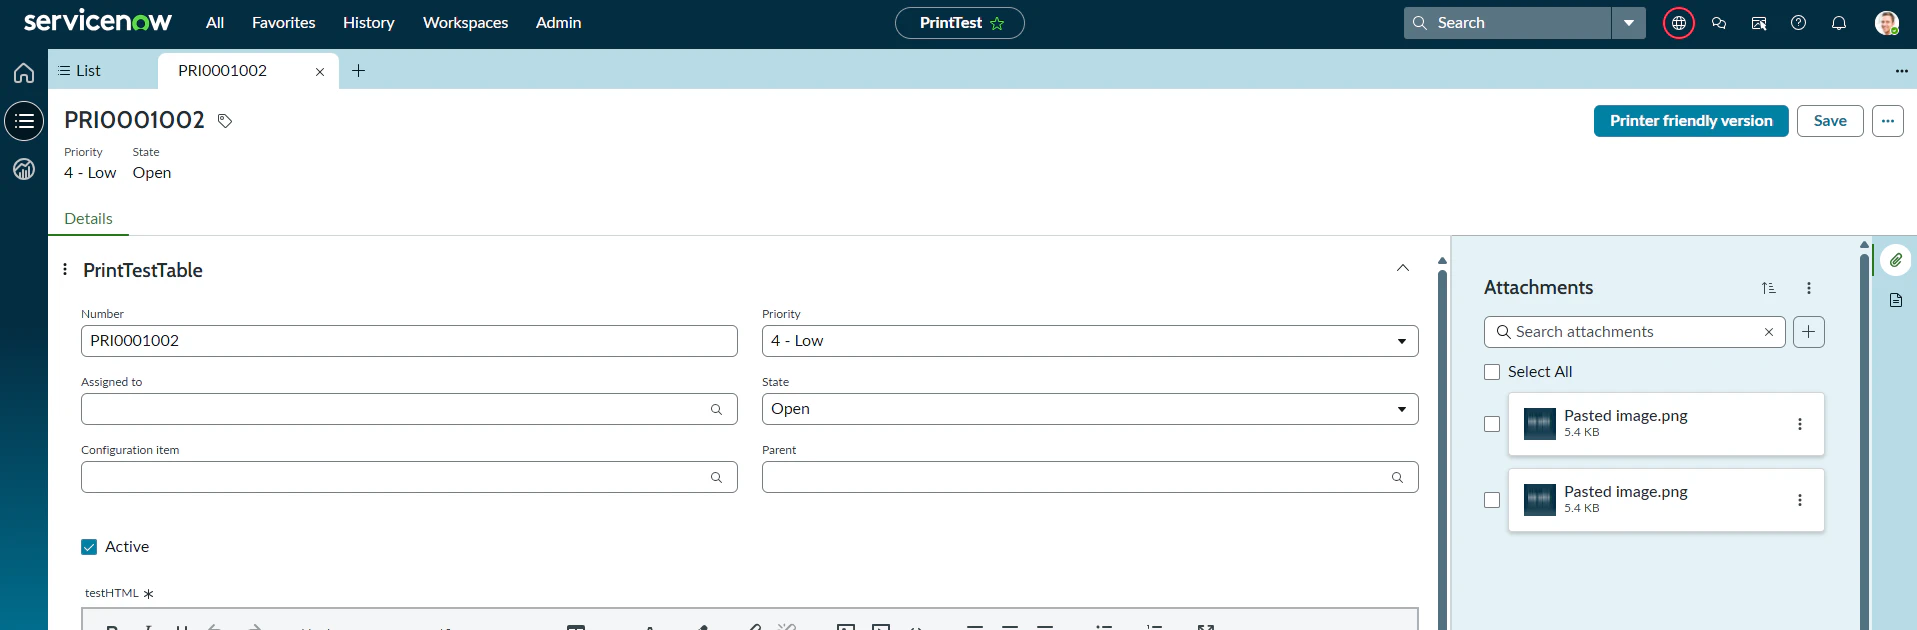This screenshot has height=630, width=1917.
Task: Click into the Parent field
Action: click(1090, 477)
